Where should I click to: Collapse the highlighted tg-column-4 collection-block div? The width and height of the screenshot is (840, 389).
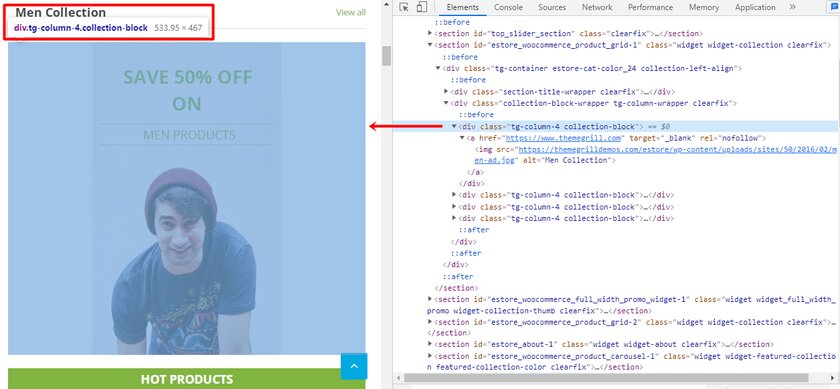pyautogui.click(x=454, y=126)
